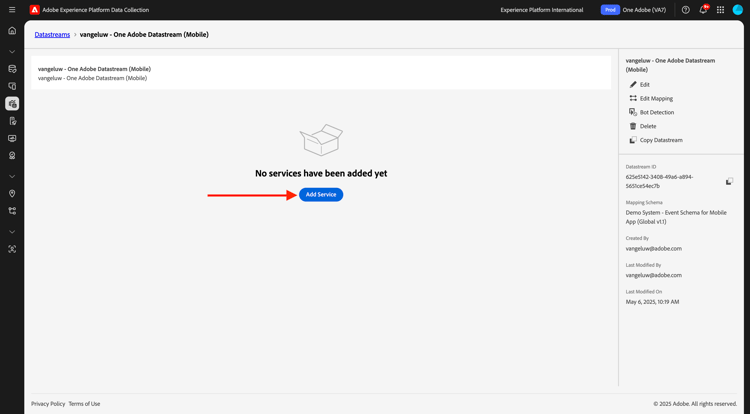Click Edit in the right panel
This screenshot has height=414, width=750.
click(640, 85)
